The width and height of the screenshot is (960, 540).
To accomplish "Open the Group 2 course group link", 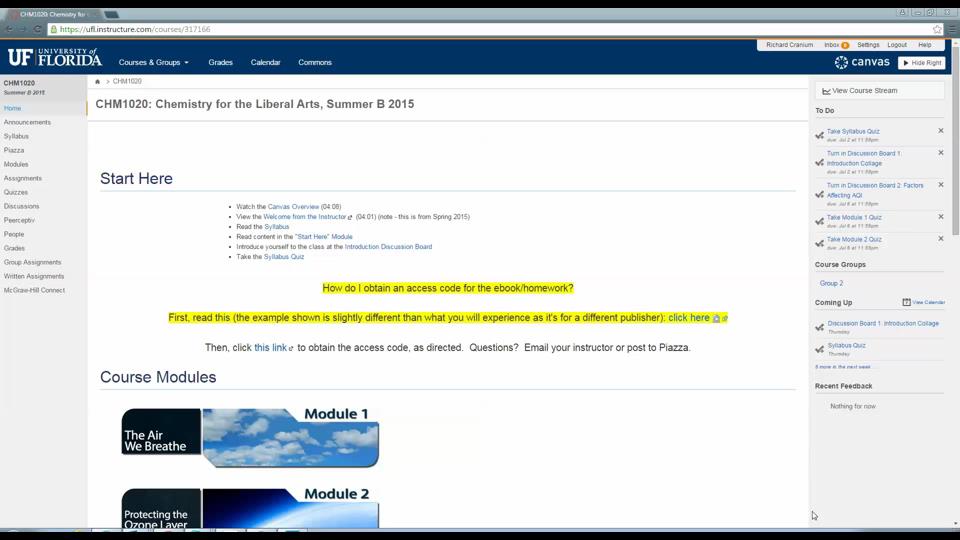I will pos(831,283).
